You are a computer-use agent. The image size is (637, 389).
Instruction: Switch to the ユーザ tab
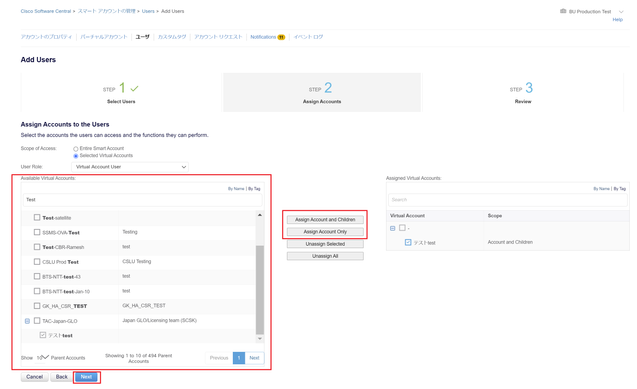(142, 37)
